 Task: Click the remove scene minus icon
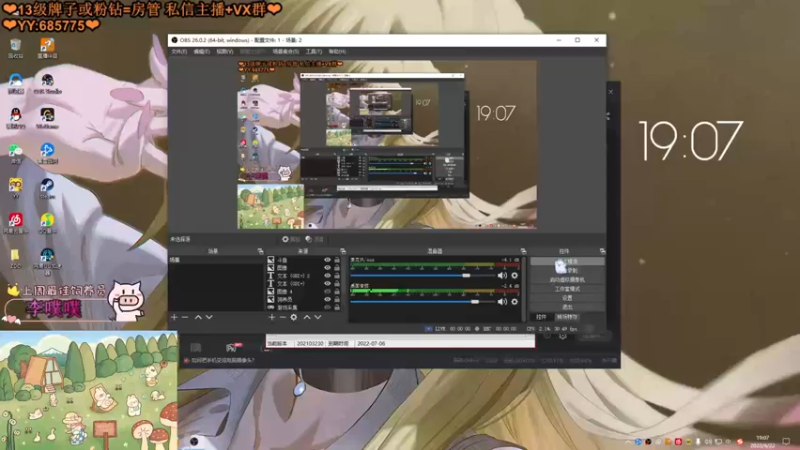(x=185, y=317)
